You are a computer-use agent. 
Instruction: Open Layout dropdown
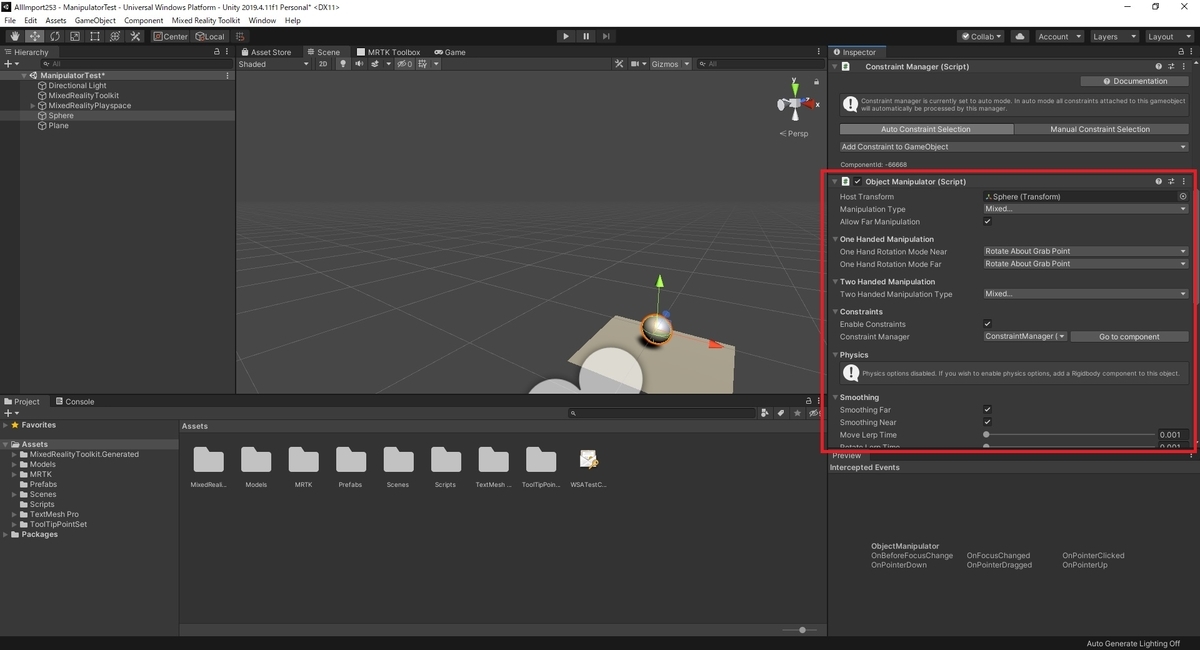[1168, 36]
